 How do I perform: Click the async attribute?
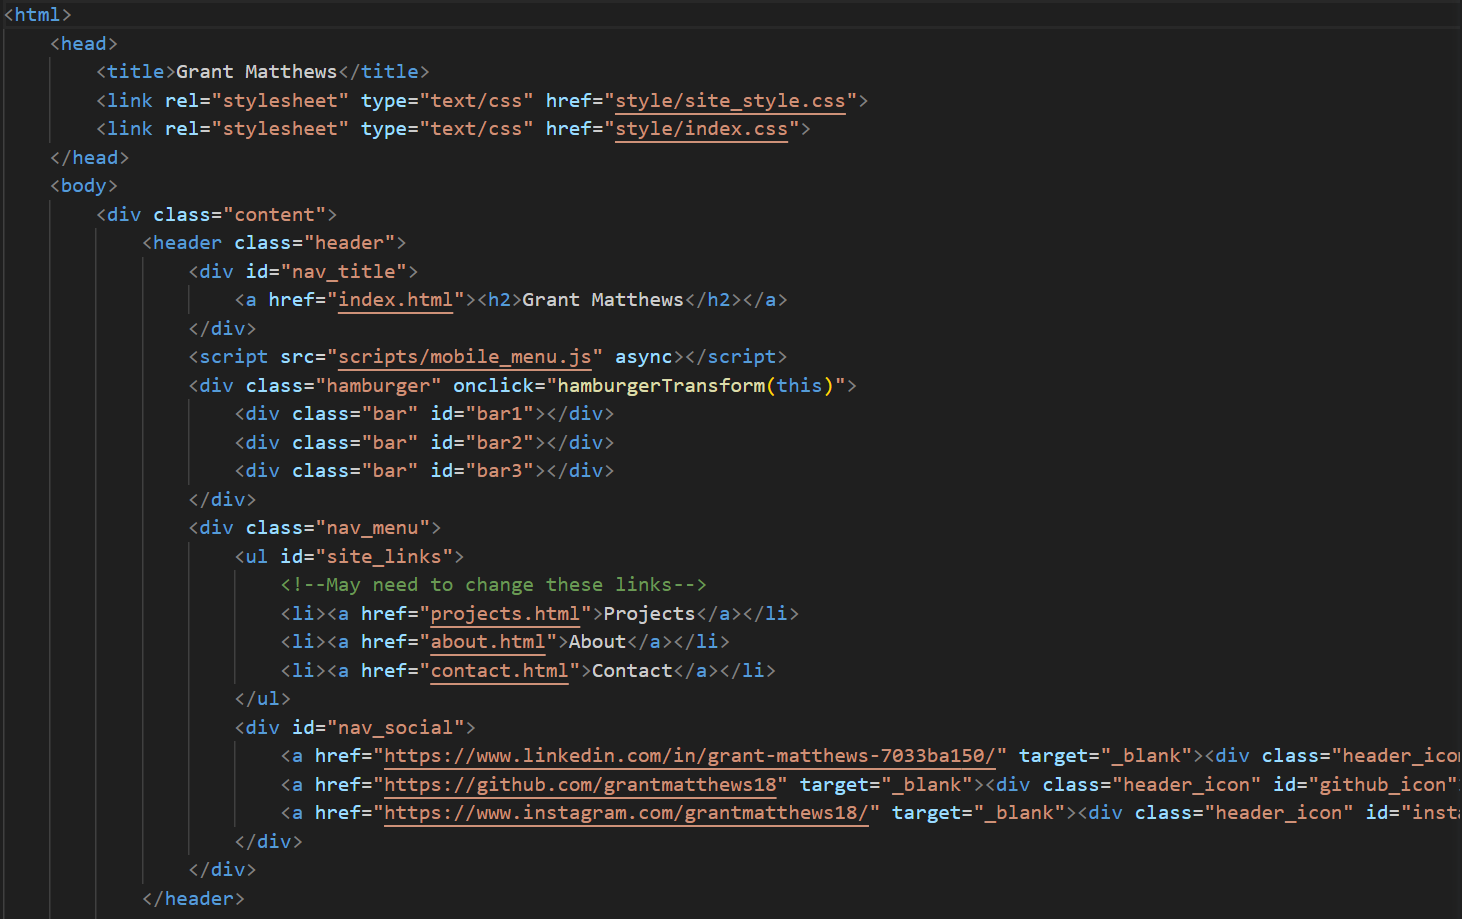point(644,357)
